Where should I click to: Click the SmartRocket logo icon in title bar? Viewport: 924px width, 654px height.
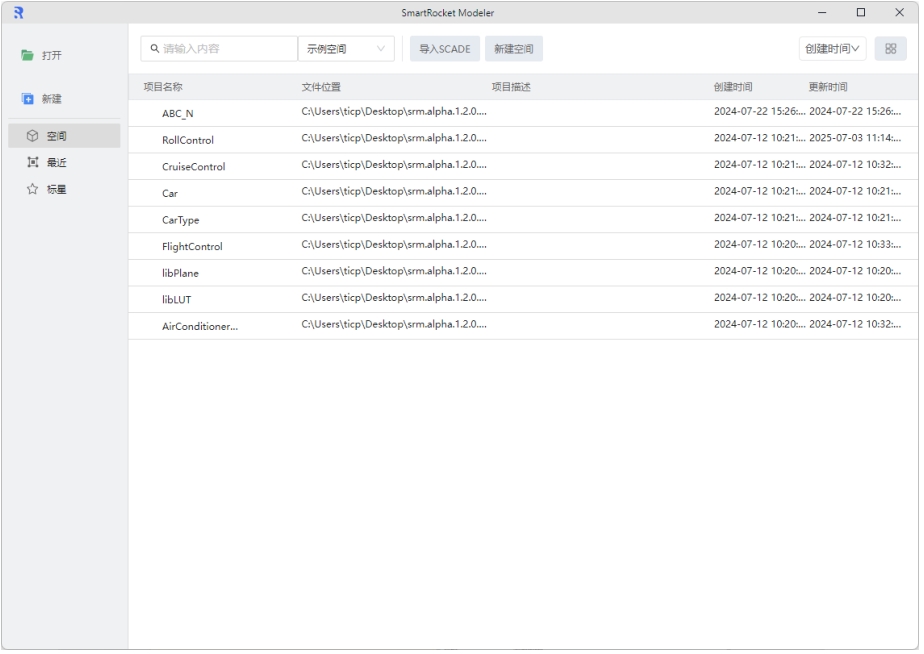click(x=18, y=12)
